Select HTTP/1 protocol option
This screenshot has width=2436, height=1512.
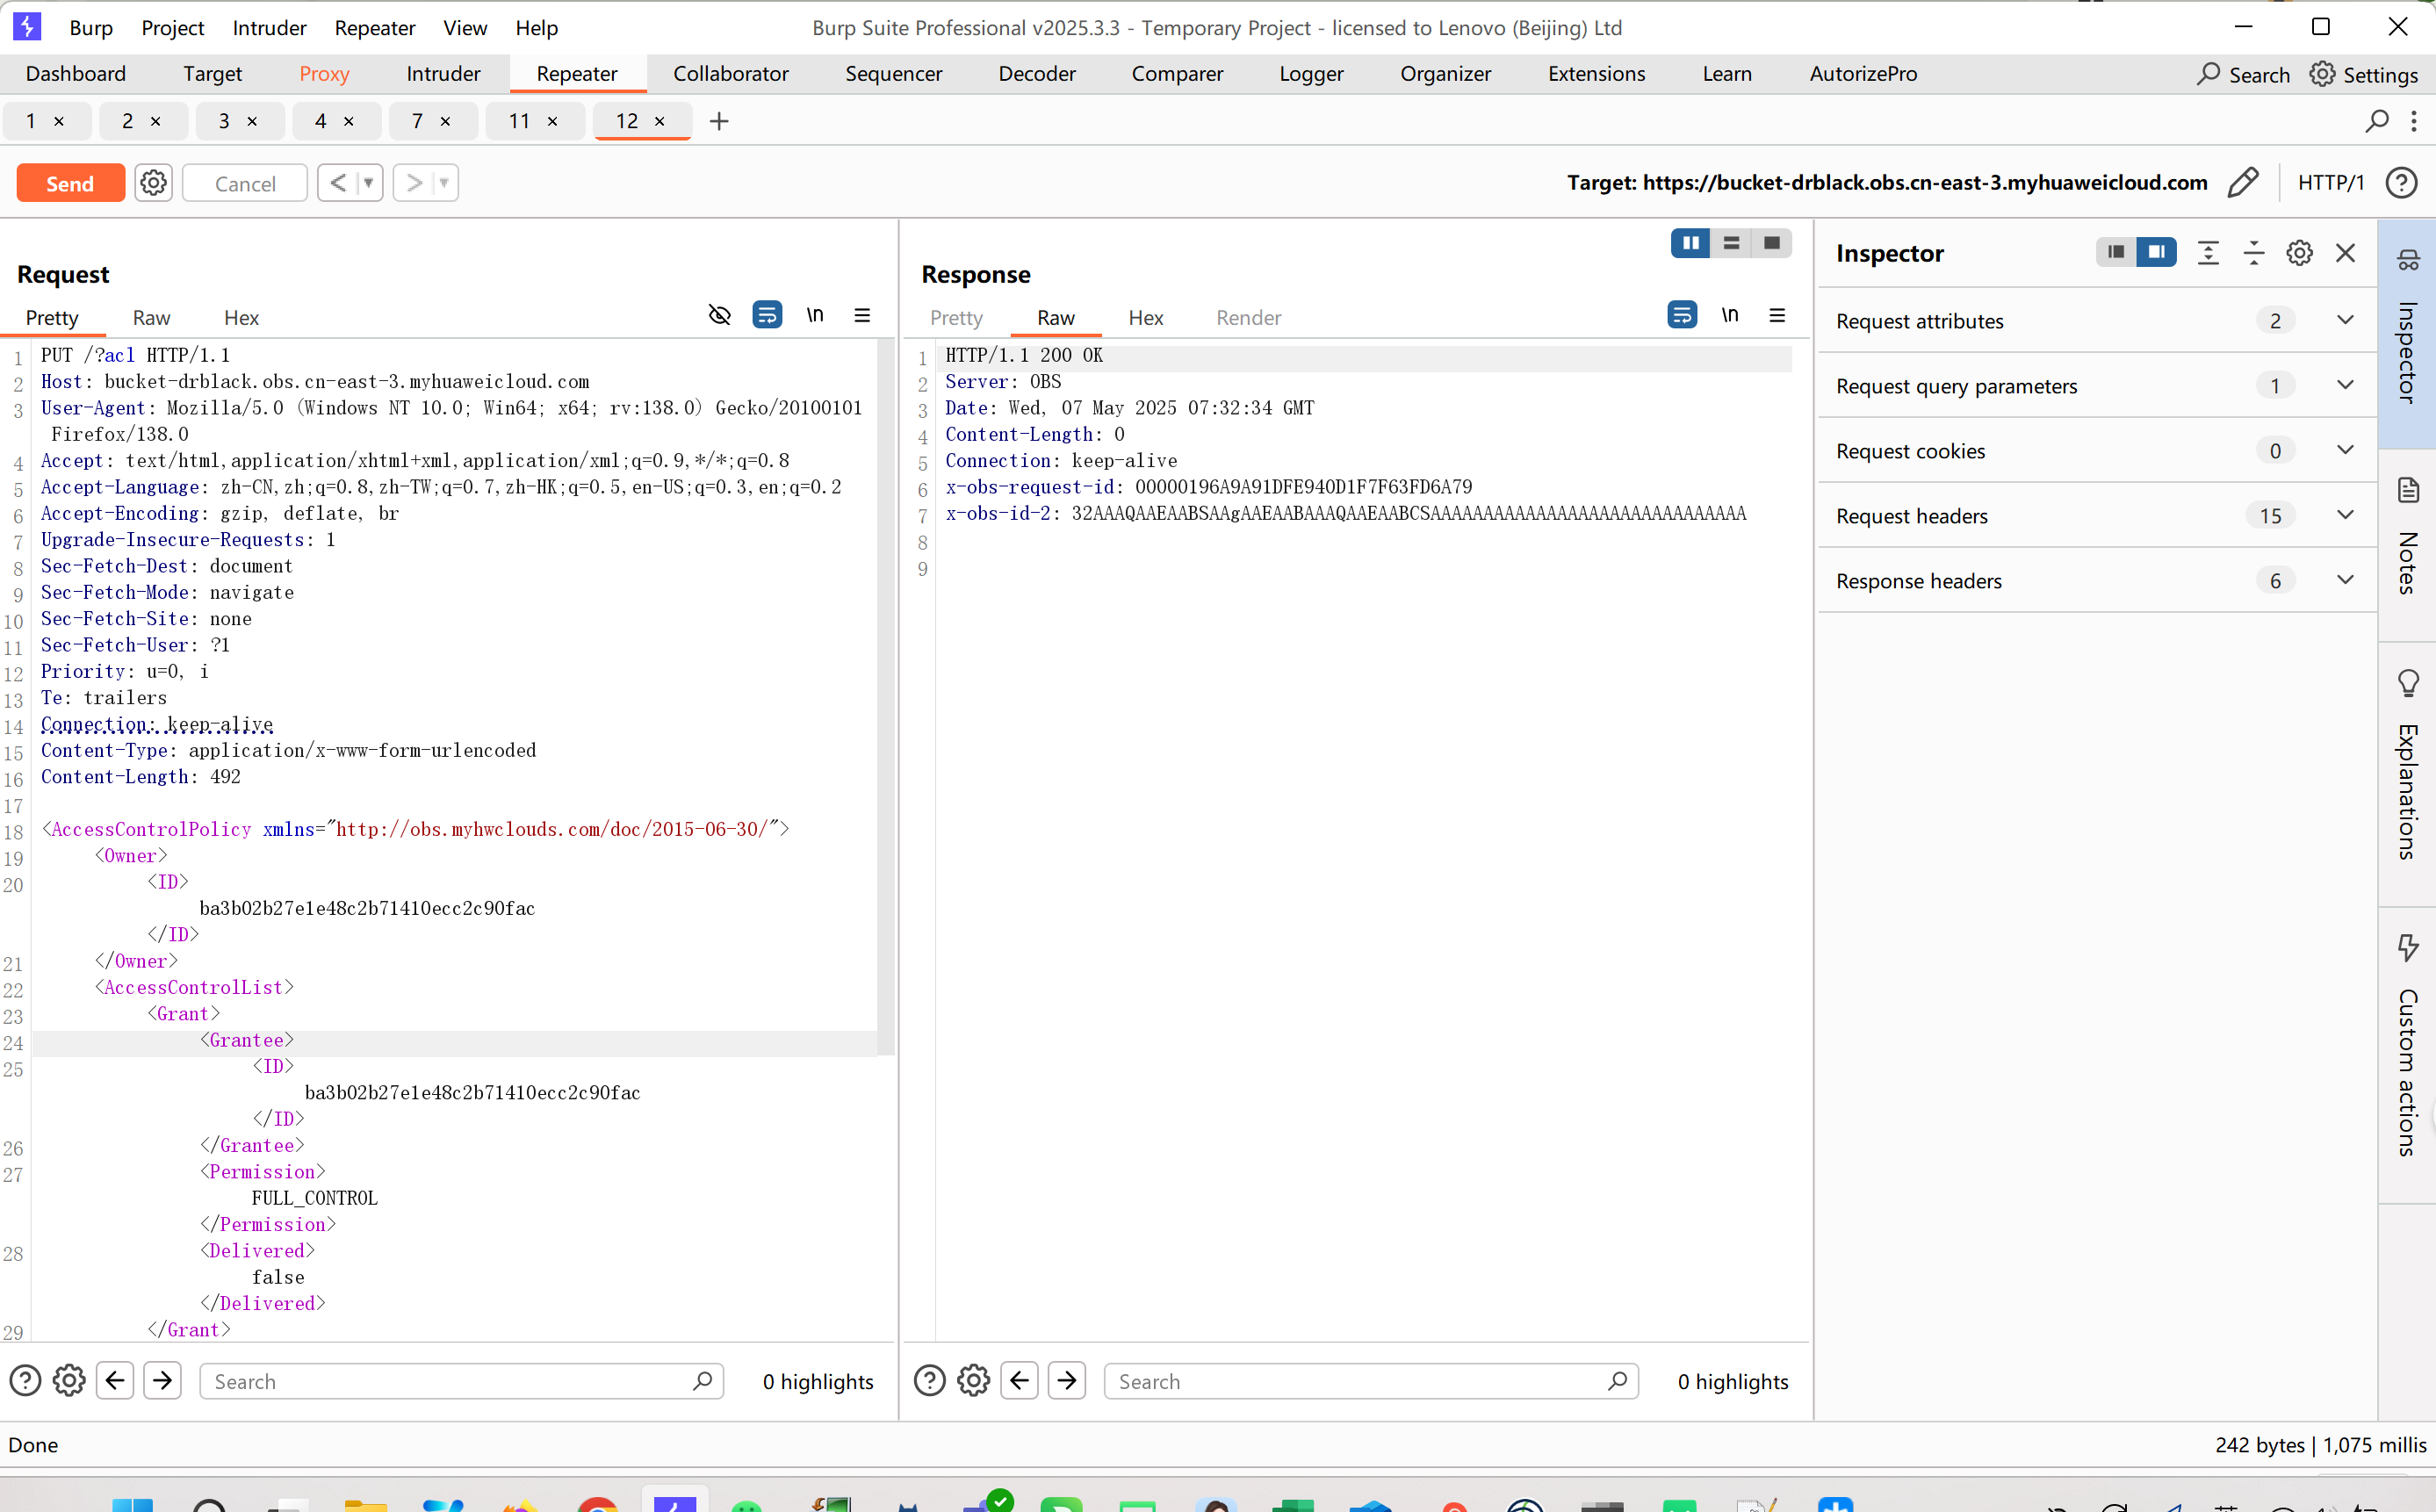tap(2330, 182)
